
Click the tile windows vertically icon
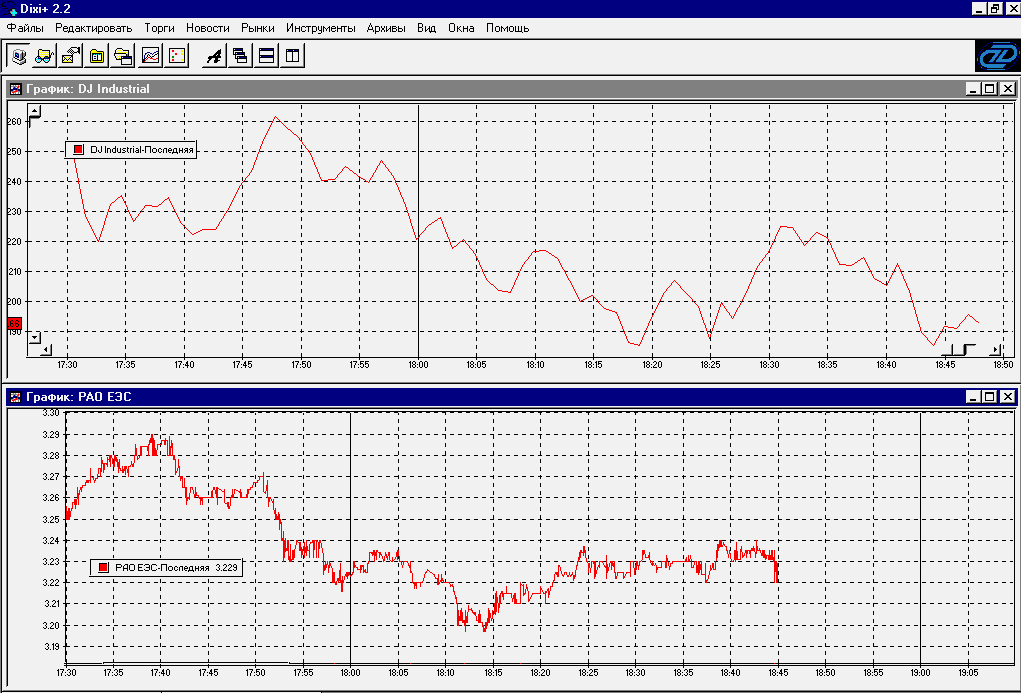(292, 56)
